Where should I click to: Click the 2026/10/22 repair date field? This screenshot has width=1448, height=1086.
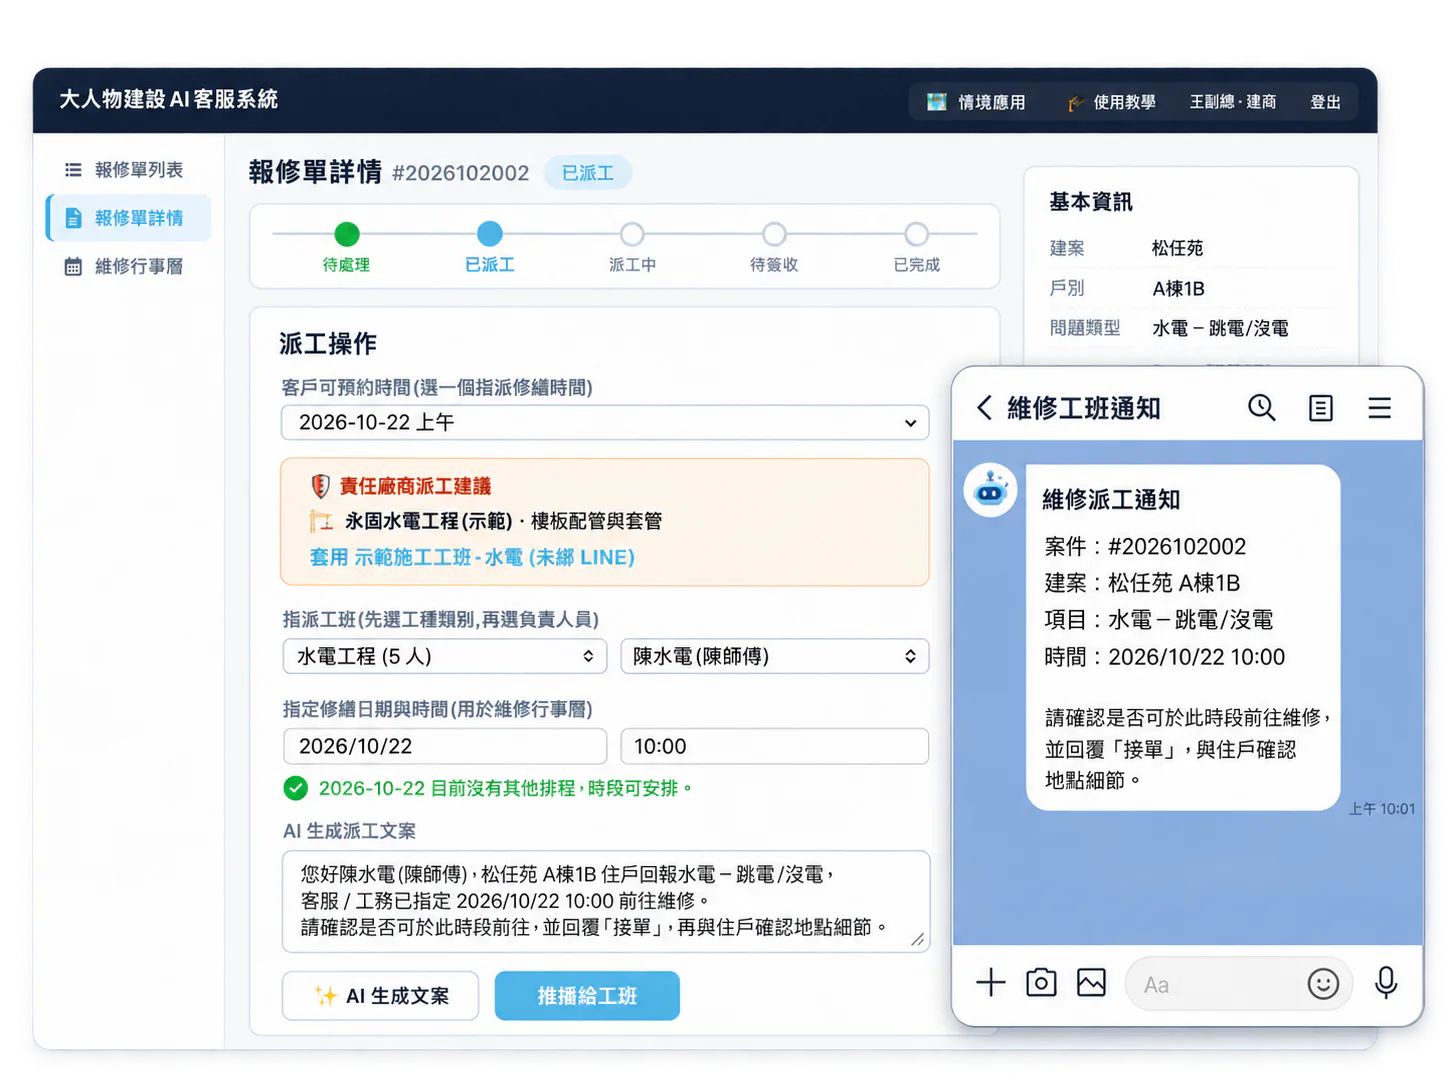click(445, 746)
